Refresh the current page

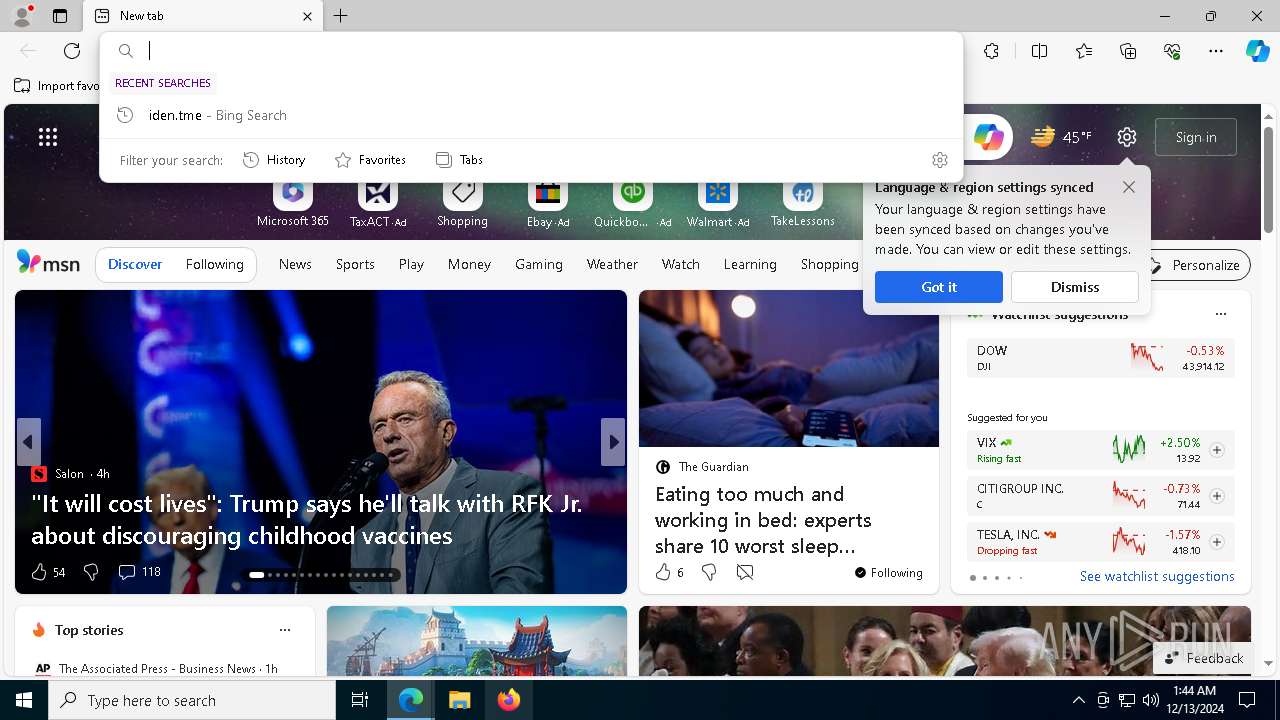coord(72,51)
